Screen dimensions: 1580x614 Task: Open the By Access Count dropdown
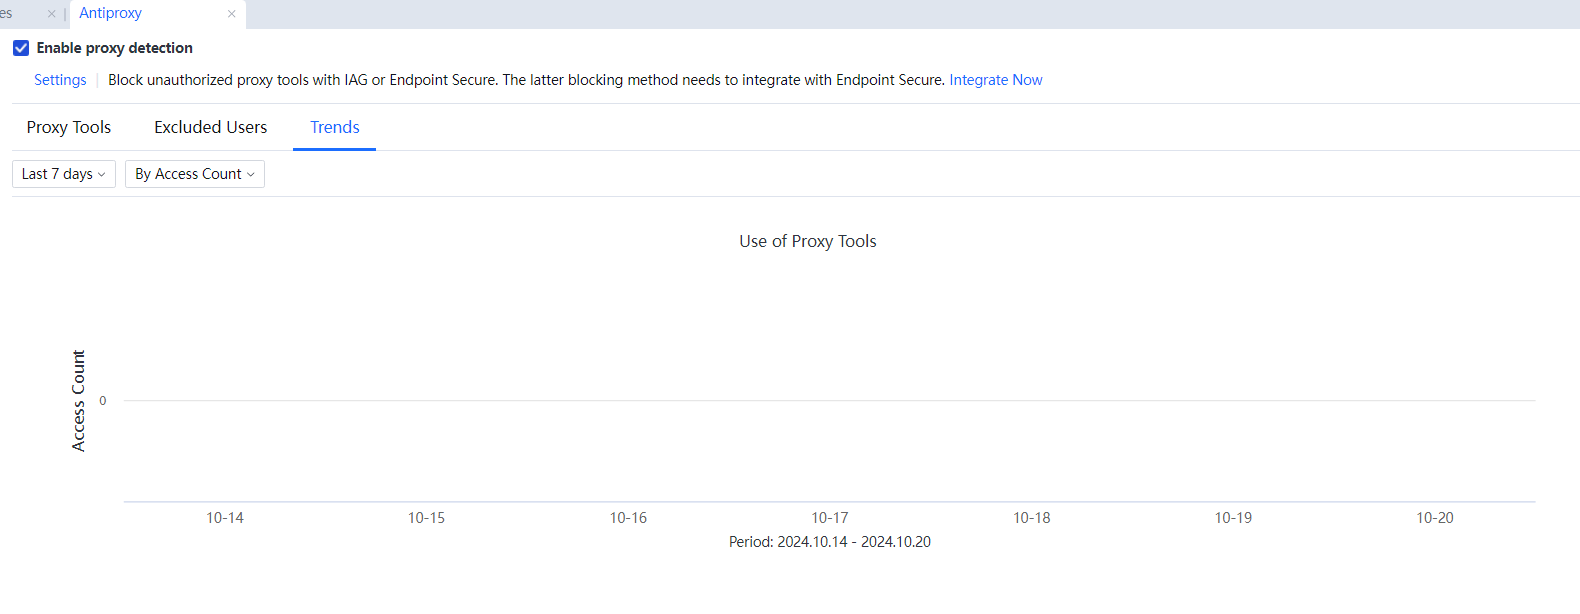(x=195, y=174)
